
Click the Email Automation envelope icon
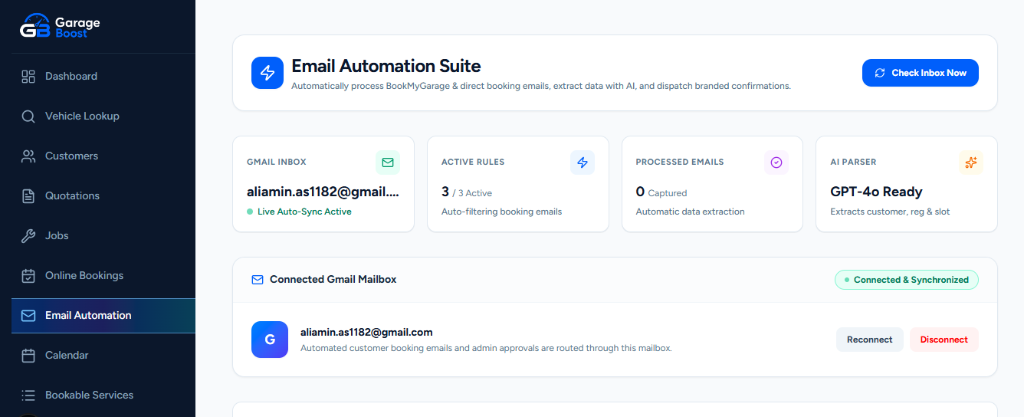coord(28,315)
